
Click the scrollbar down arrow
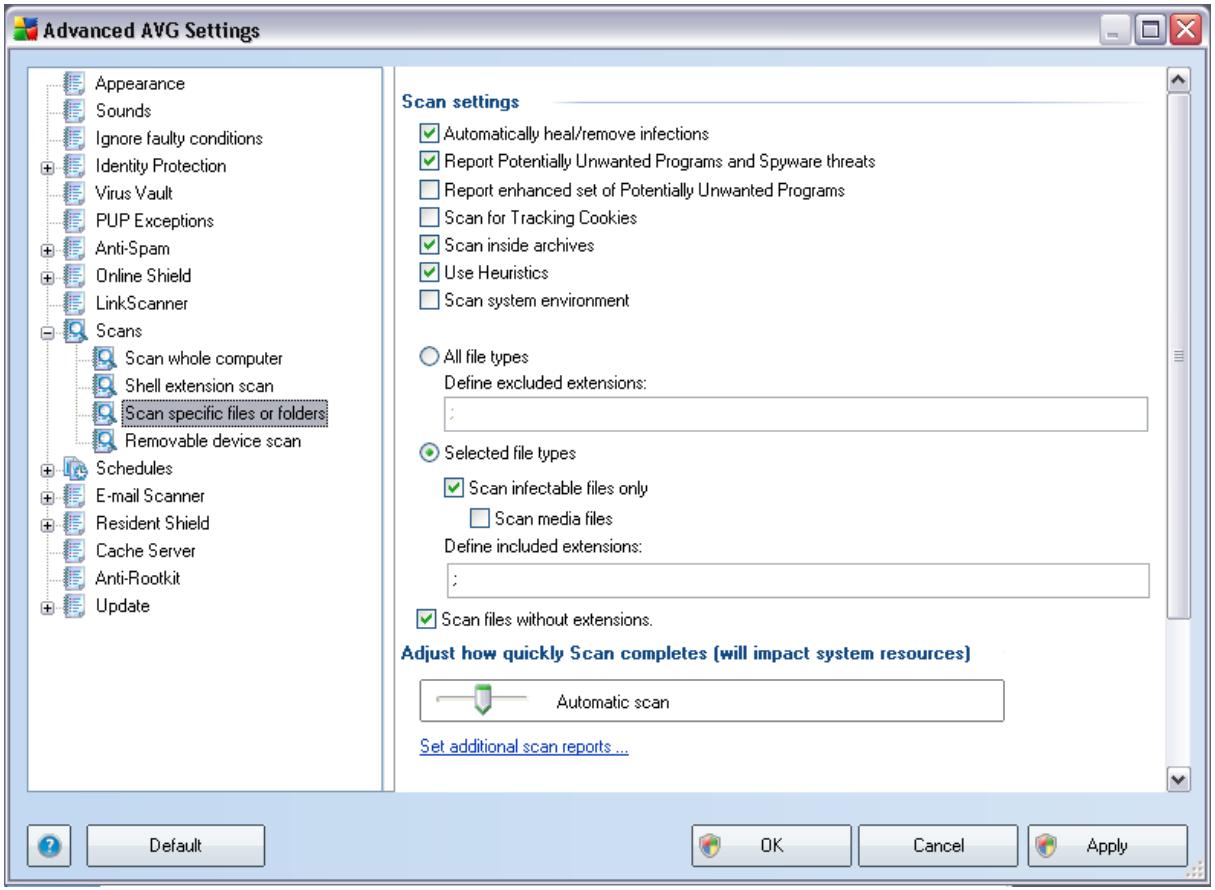[1178, 778]
